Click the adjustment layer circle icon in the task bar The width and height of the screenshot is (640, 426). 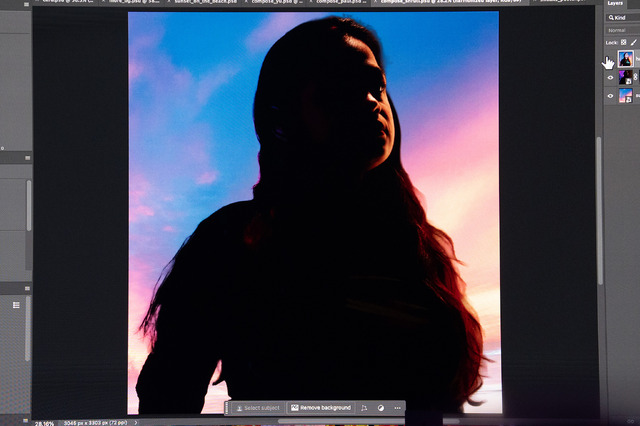tap(380, 408)
